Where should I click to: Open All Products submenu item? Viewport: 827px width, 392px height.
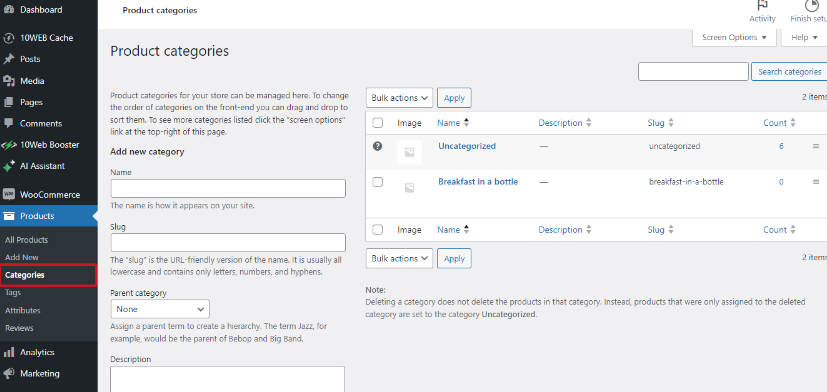pos(26,240)
